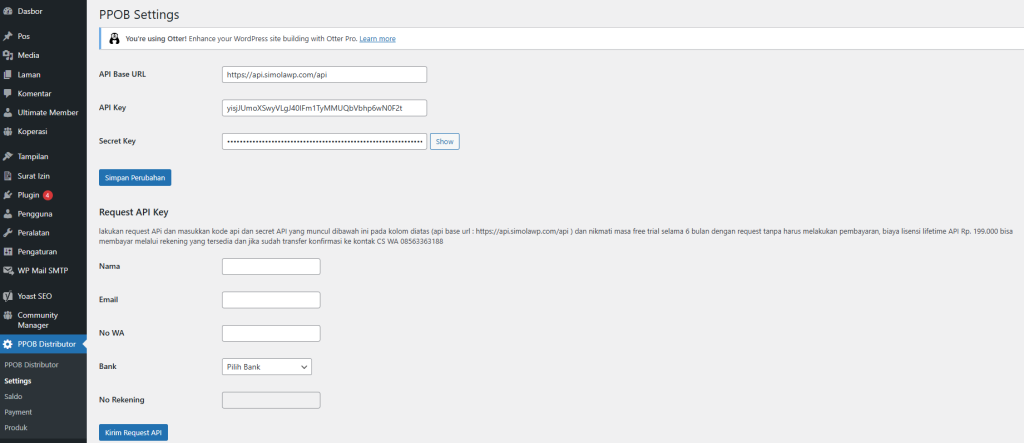Click the Dasbor dashboard icon

(8, 11)
